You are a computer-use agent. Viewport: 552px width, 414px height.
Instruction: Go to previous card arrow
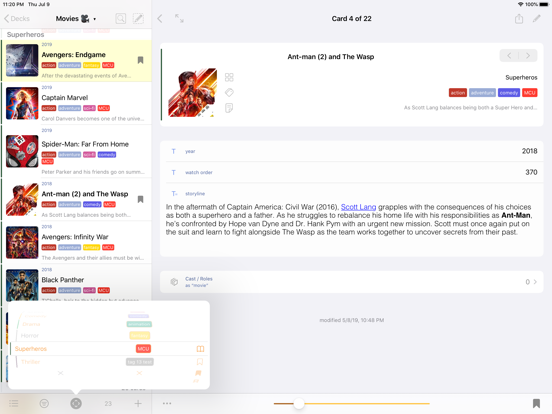coord(509,56)
